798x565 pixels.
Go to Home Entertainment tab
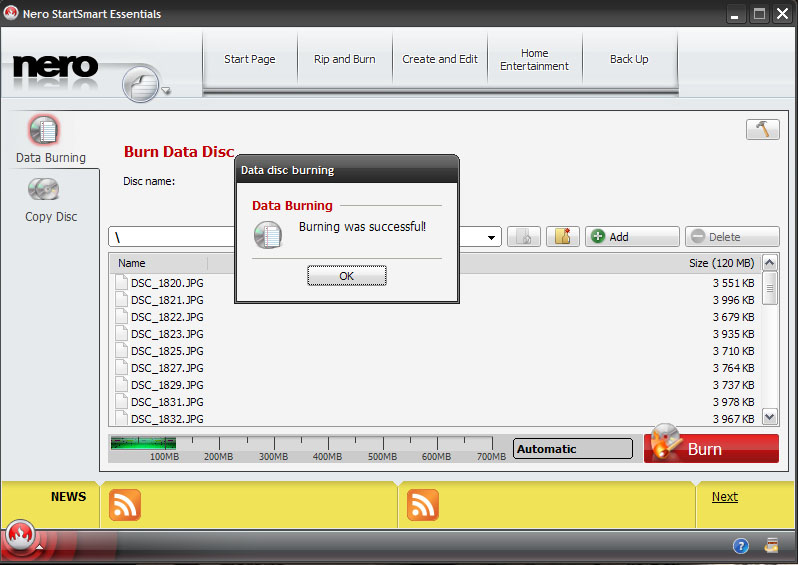click(534, 60)
